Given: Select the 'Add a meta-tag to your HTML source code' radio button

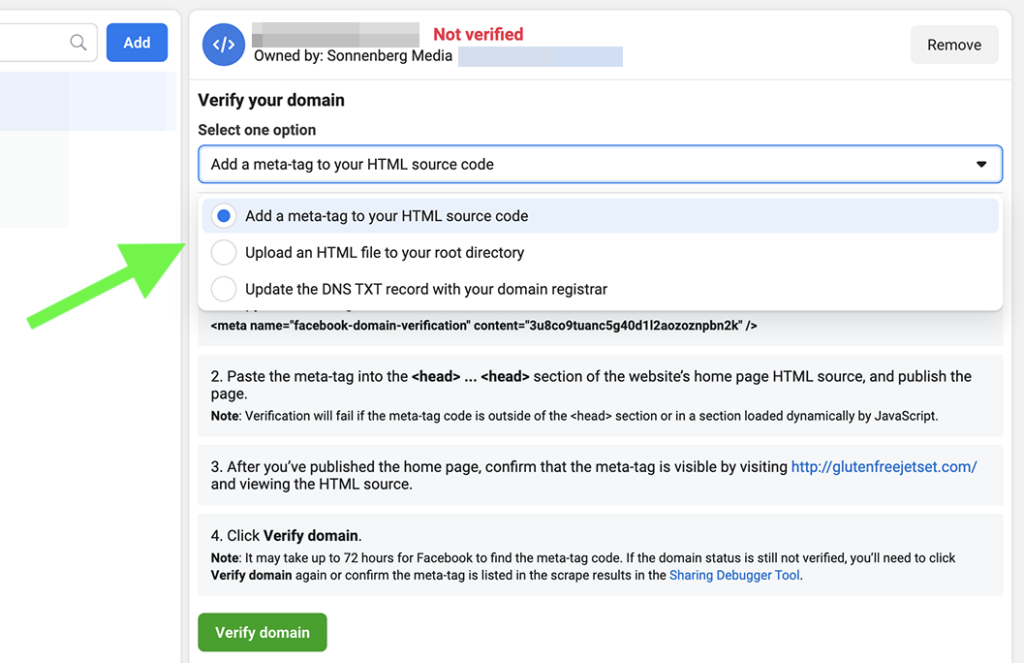Looking at the screenshot, I should point(222,215).
